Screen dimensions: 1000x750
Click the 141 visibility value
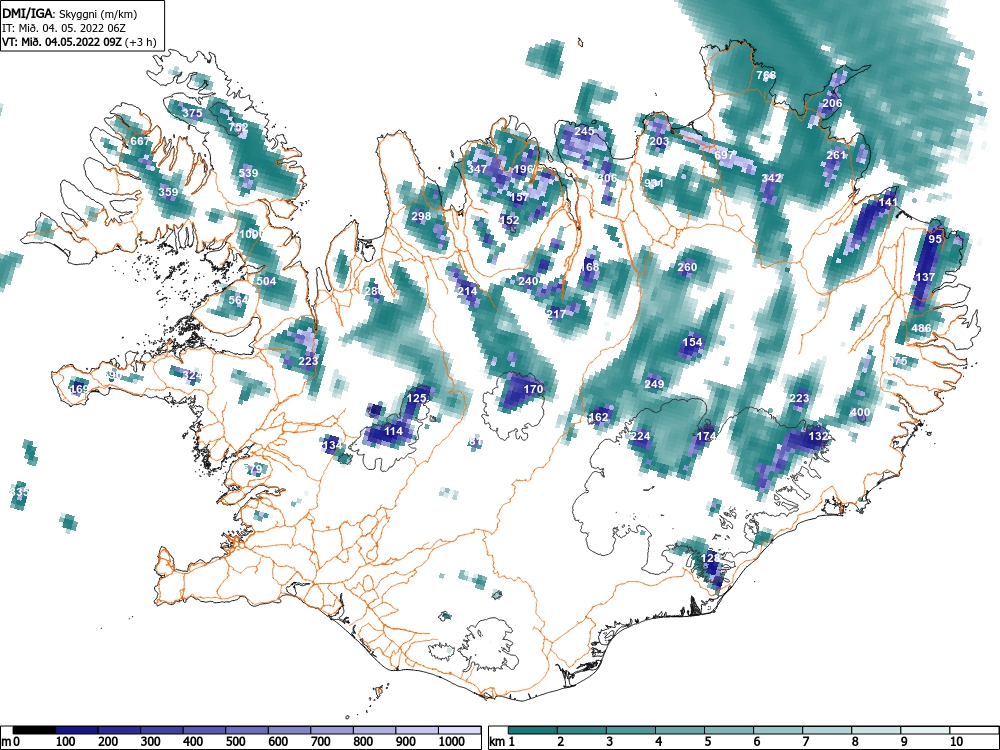[888, 202]
